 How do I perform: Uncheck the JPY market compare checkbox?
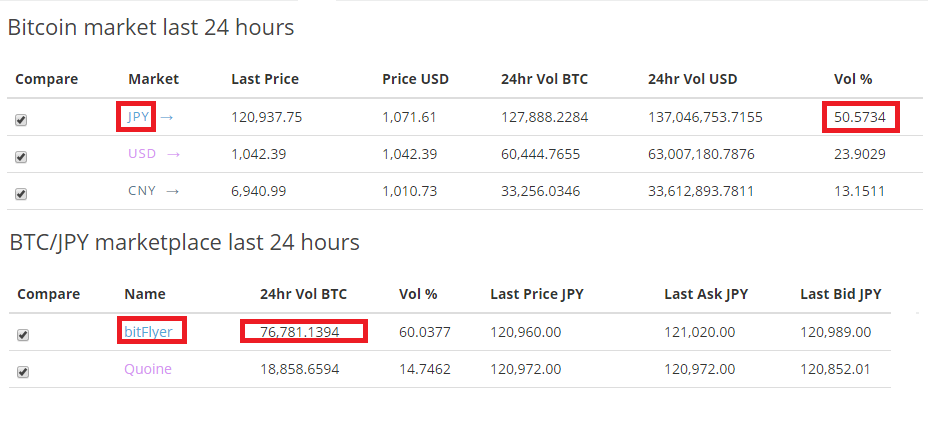21,120
